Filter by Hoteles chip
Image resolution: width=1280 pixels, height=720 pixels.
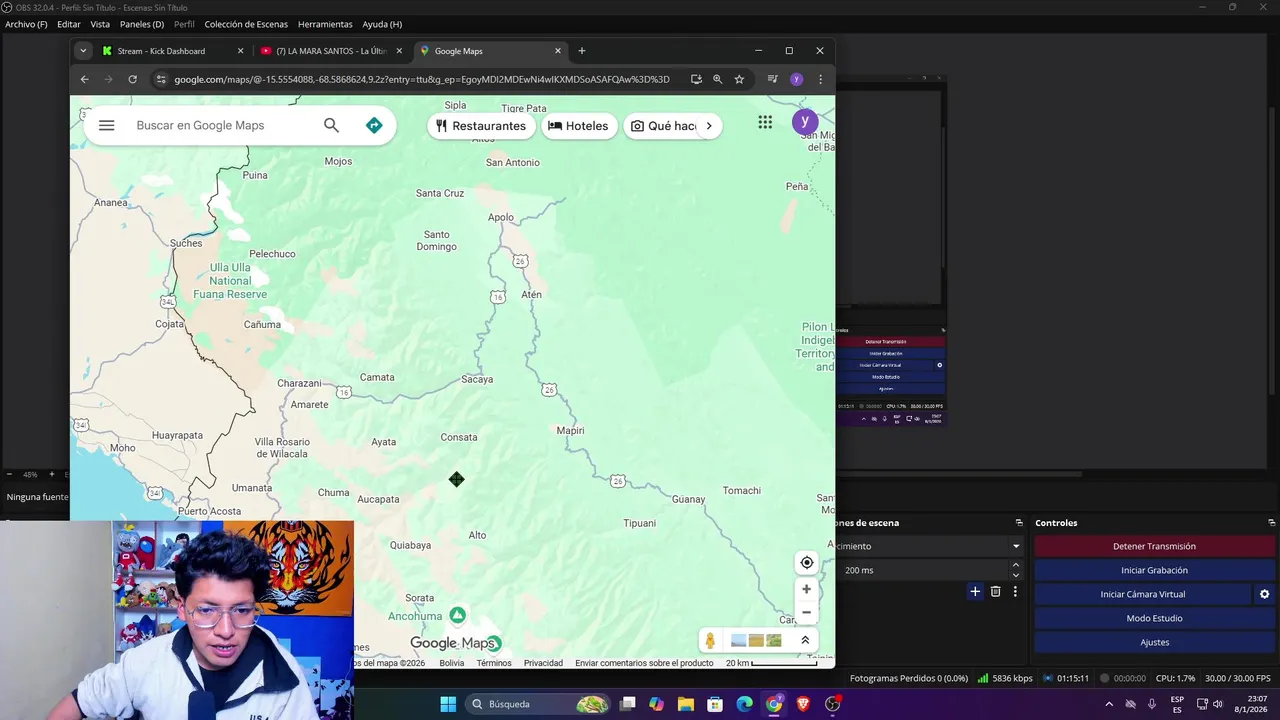[579, 126]
